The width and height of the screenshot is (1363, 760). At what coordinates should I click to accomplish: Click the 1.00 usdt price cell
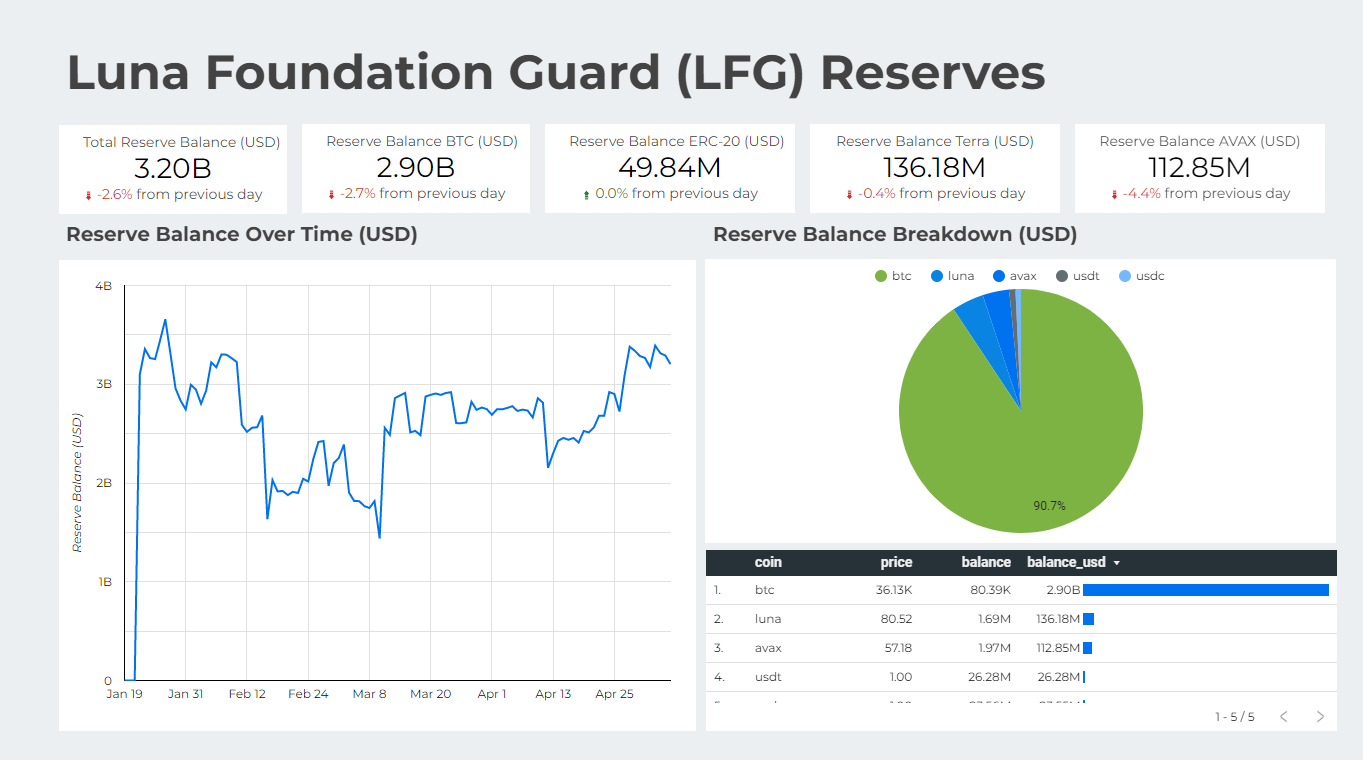[x=901, y=677]
